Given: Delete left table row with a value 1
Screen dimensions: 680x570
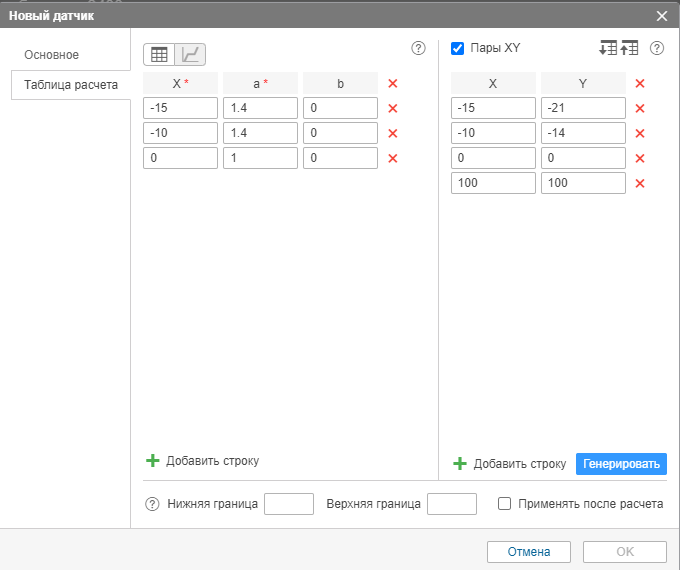Looking at the screenshot, I should point(393,158).
